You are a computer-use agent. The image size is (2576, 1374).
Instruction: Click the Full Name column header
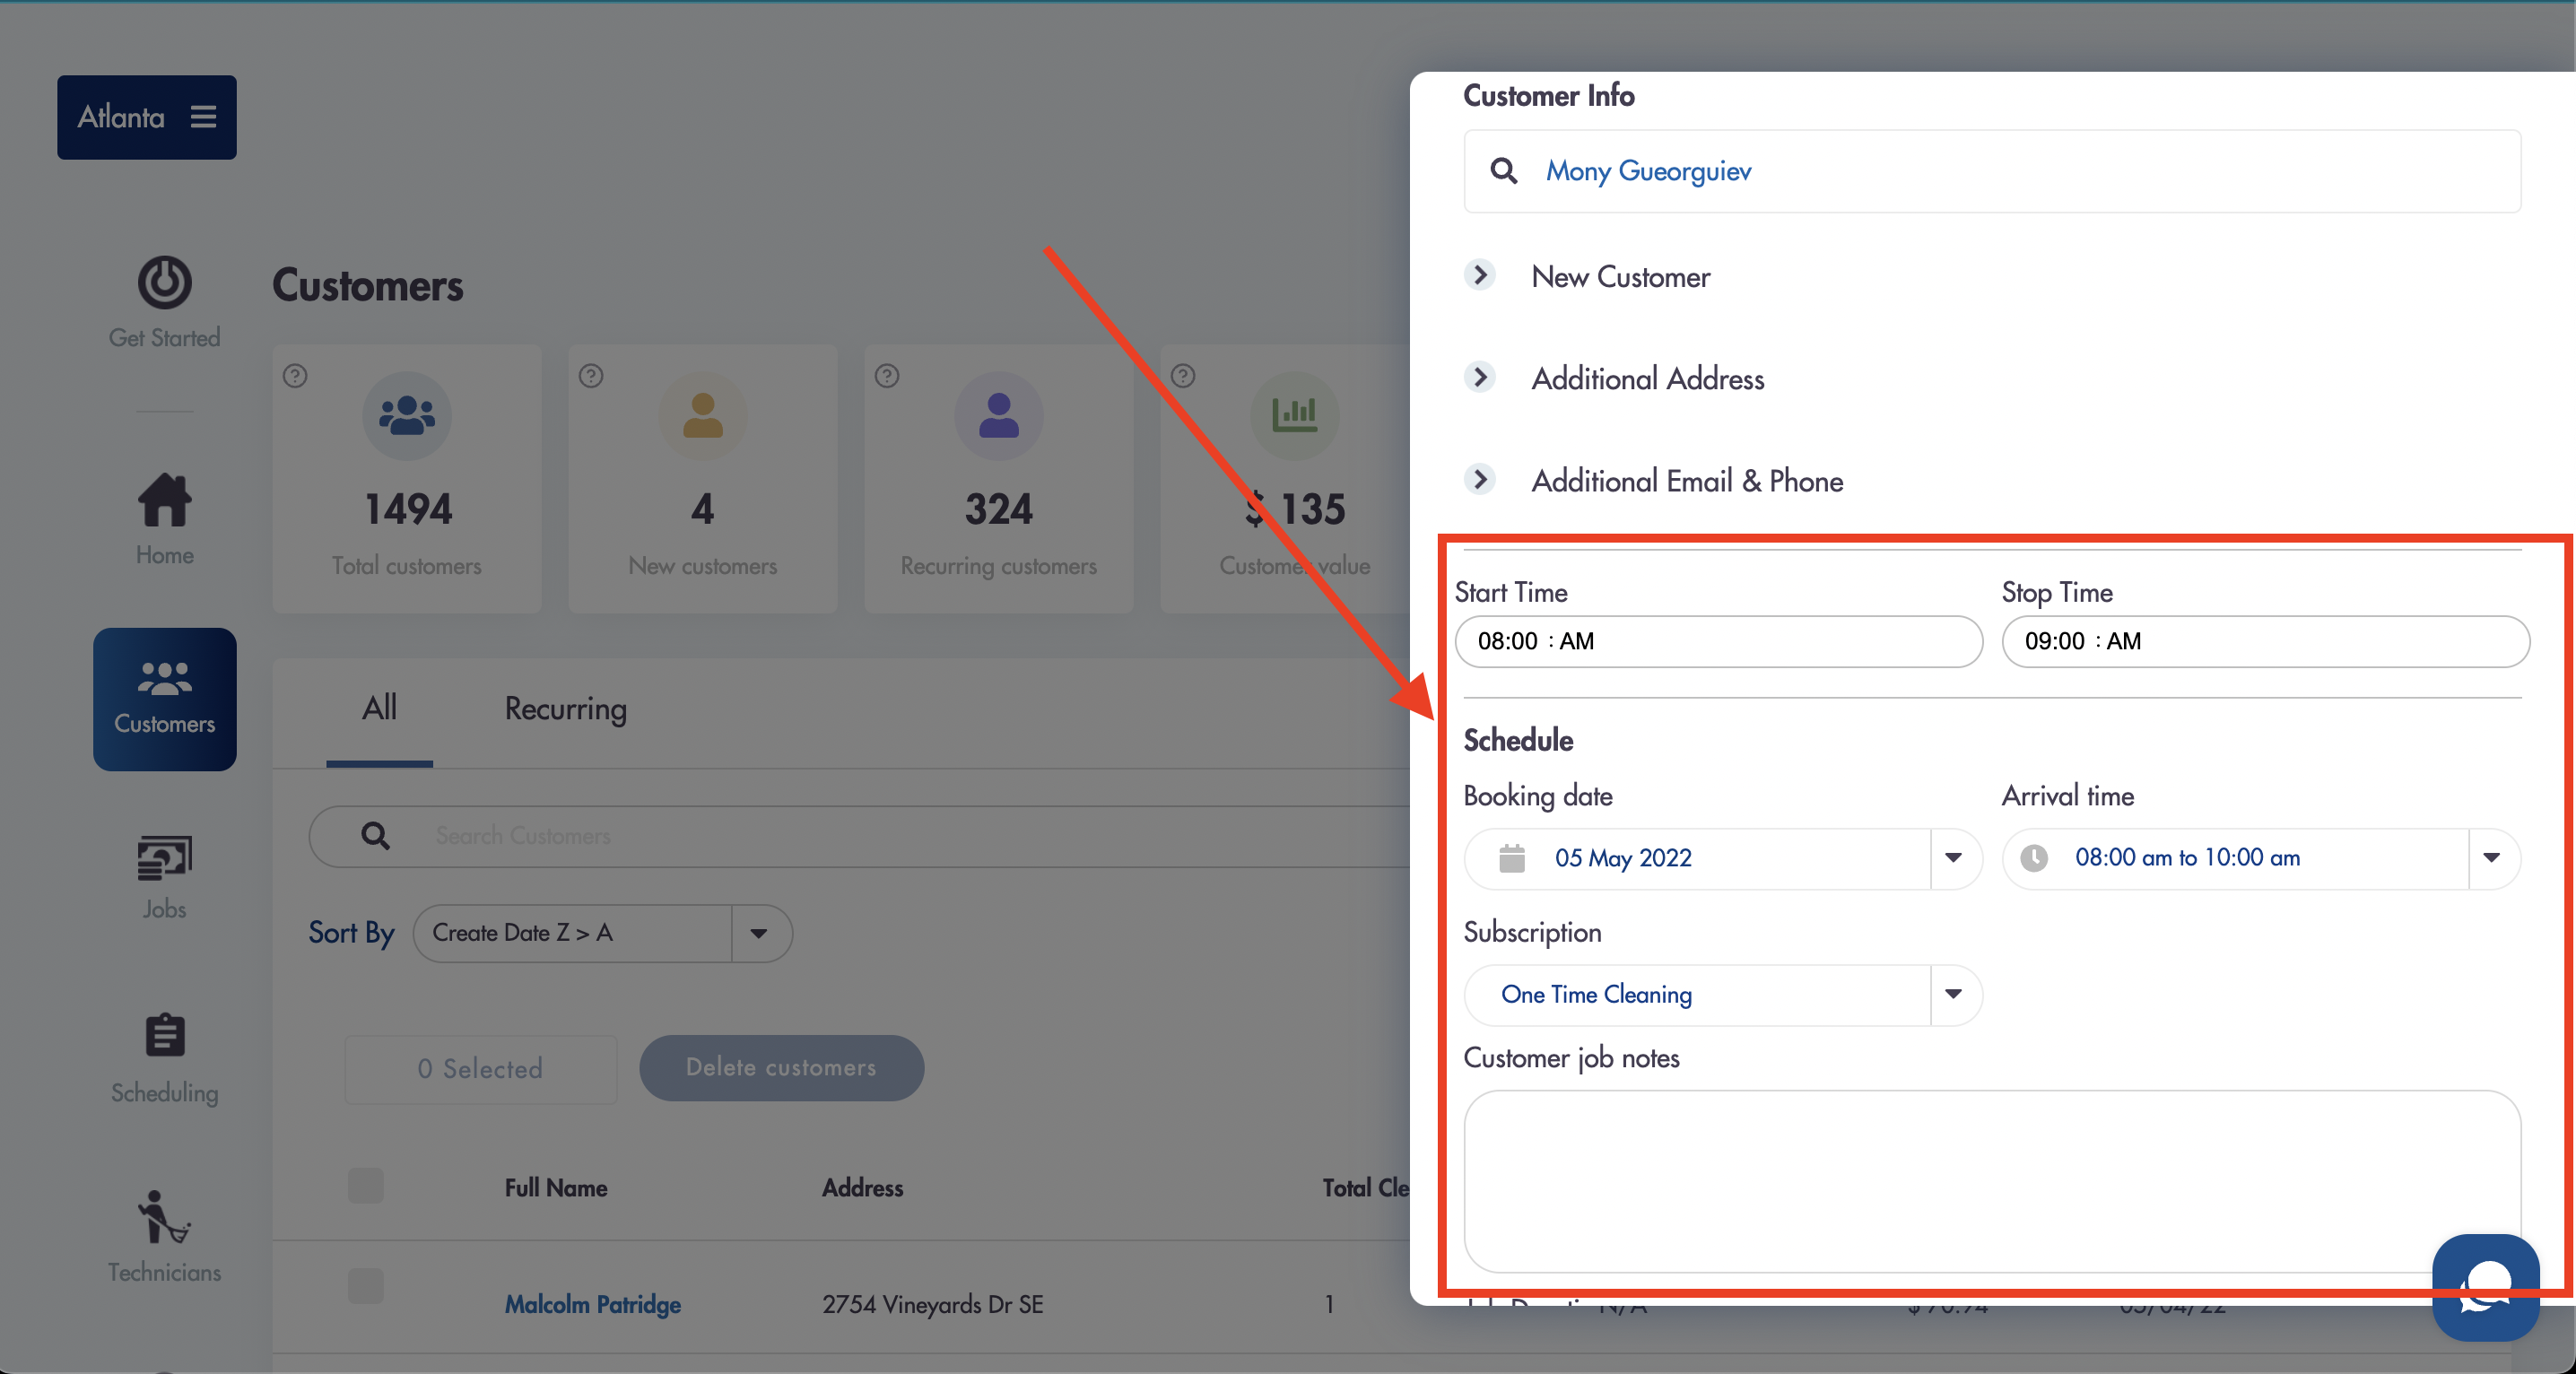[x=556, y=1188]
